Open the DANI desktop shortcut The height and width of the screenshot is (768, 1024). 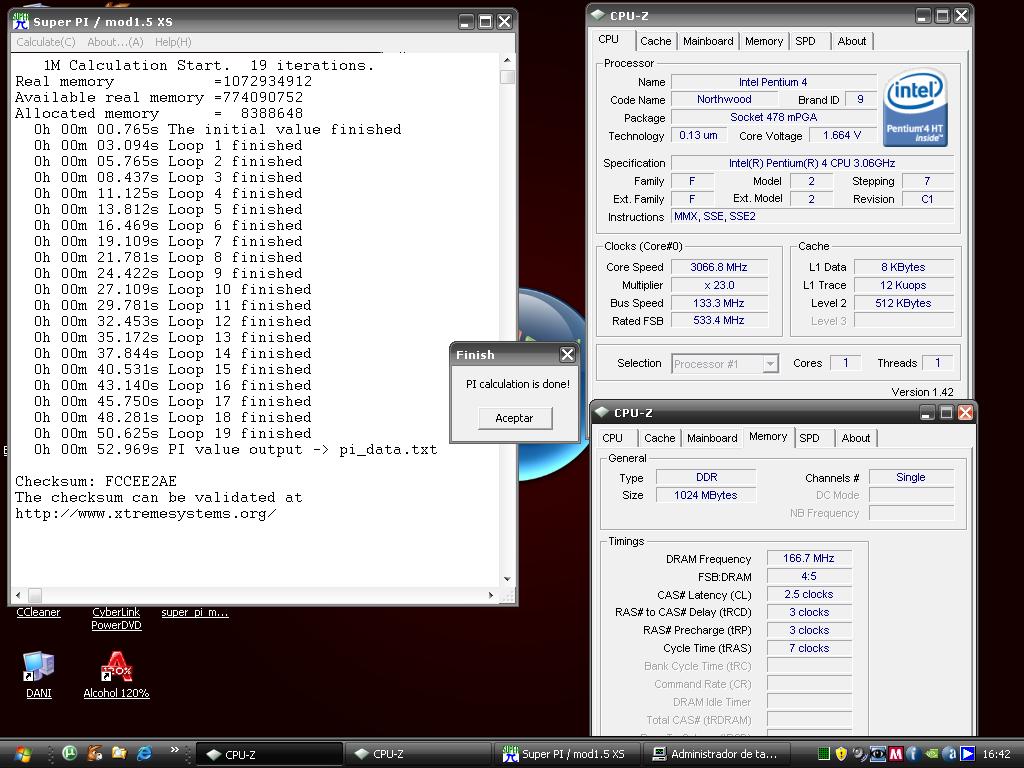tap(39, 675)
